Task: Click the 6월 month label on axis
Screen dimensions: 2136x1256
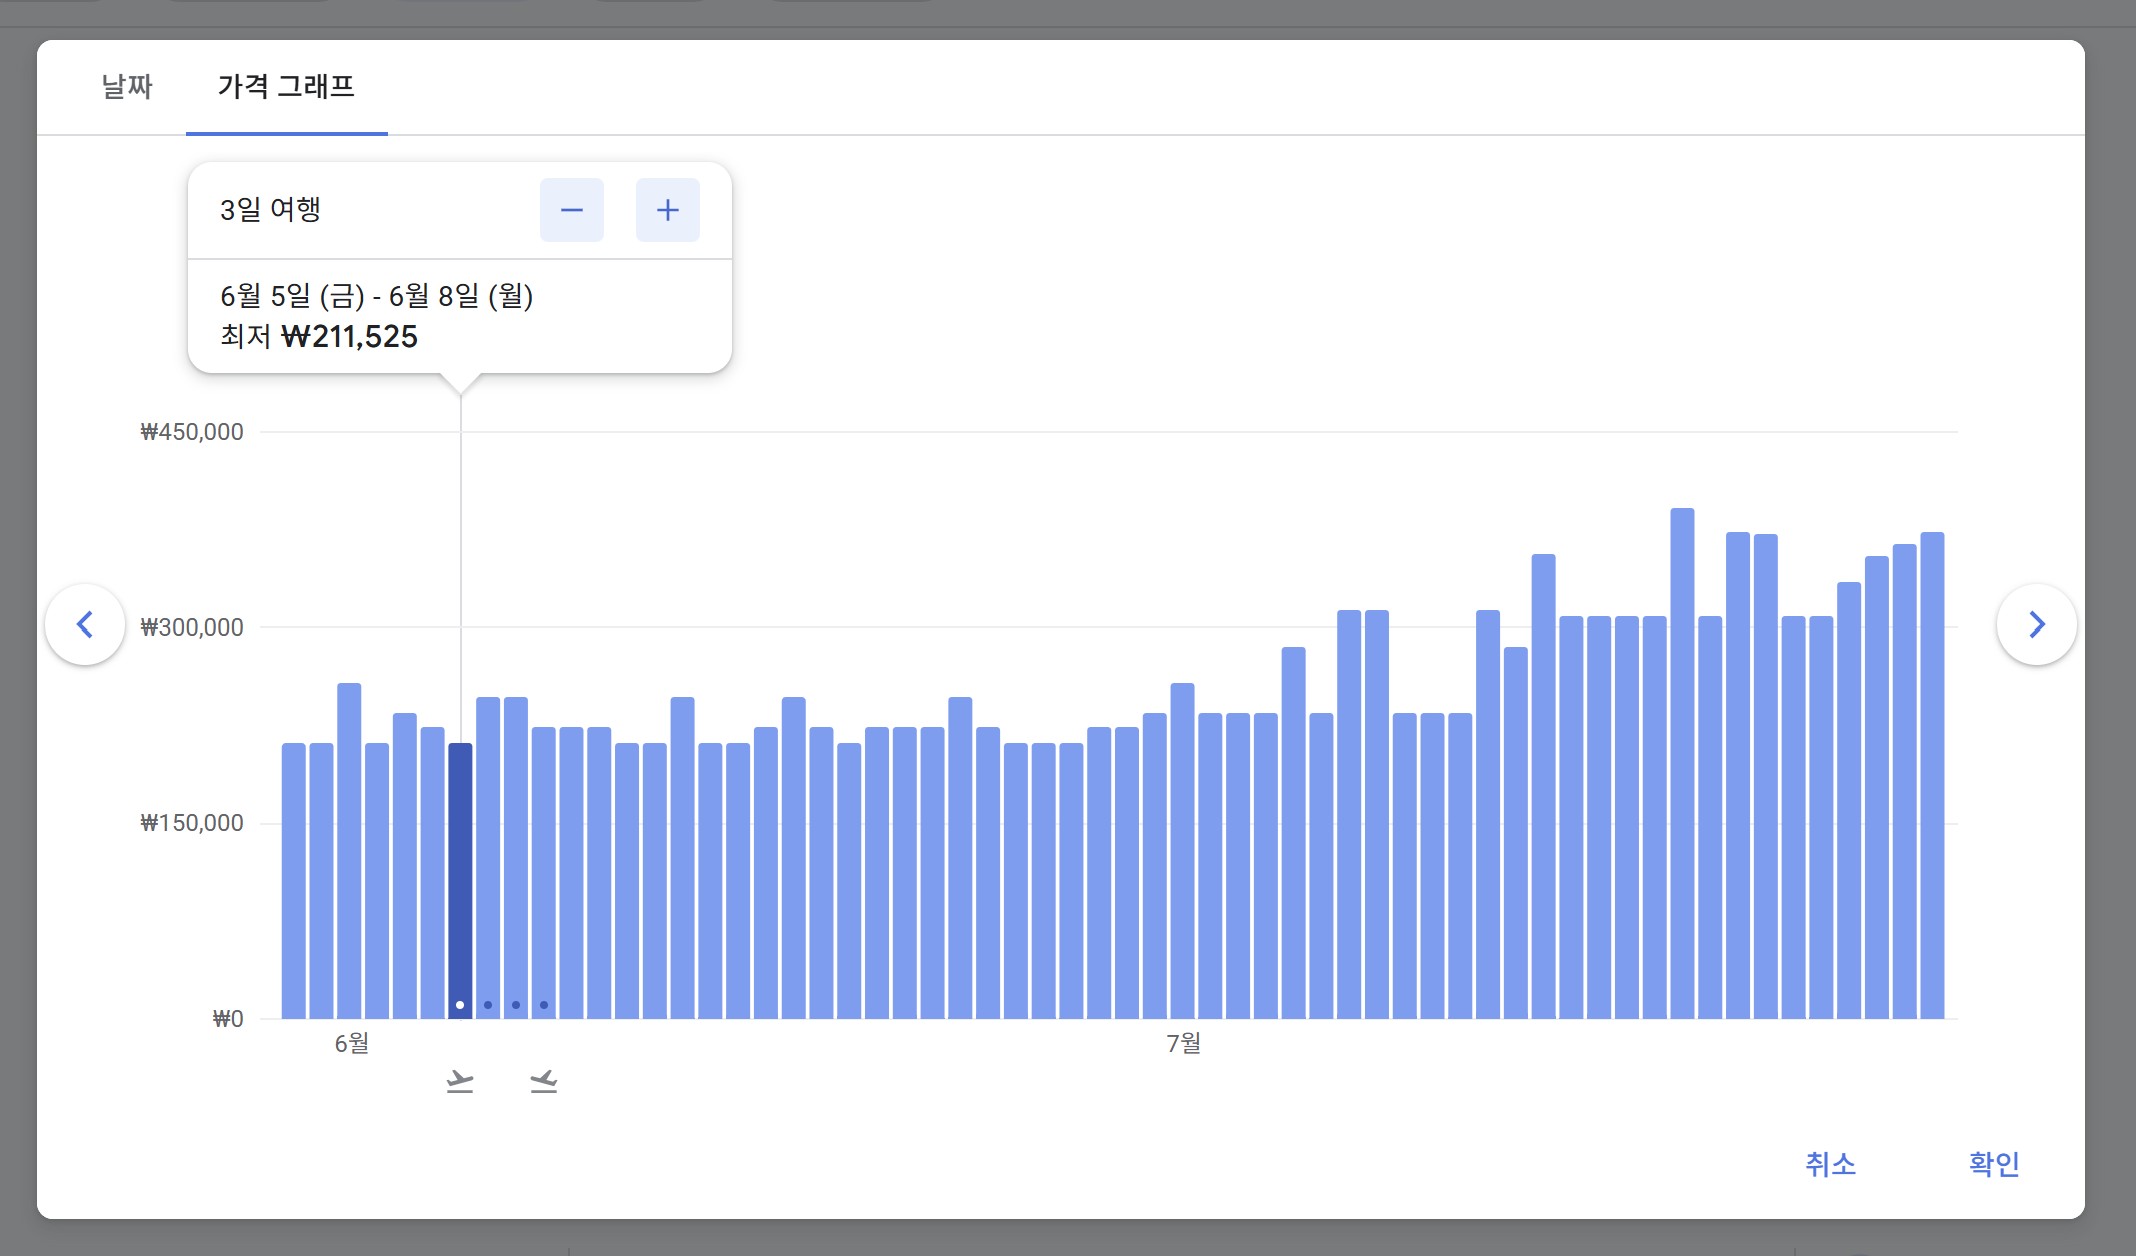Action: 352,1044
